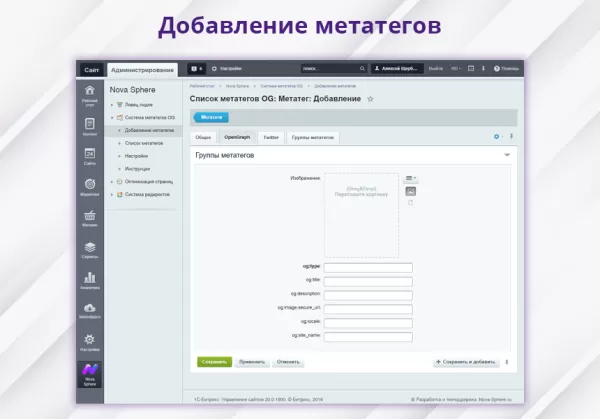Open header Настройки link

(x=227, y=69)
